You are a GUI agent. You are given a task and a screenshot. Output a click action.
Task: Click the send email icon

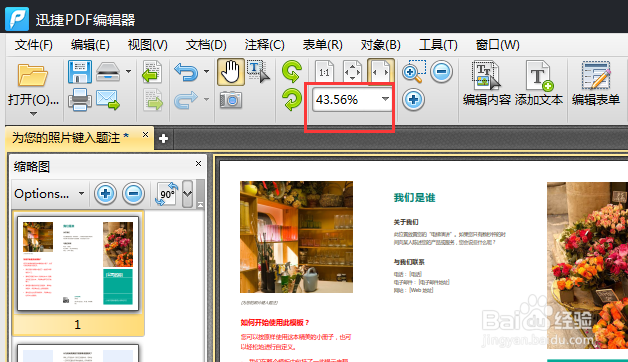click(x=108, y=100)
